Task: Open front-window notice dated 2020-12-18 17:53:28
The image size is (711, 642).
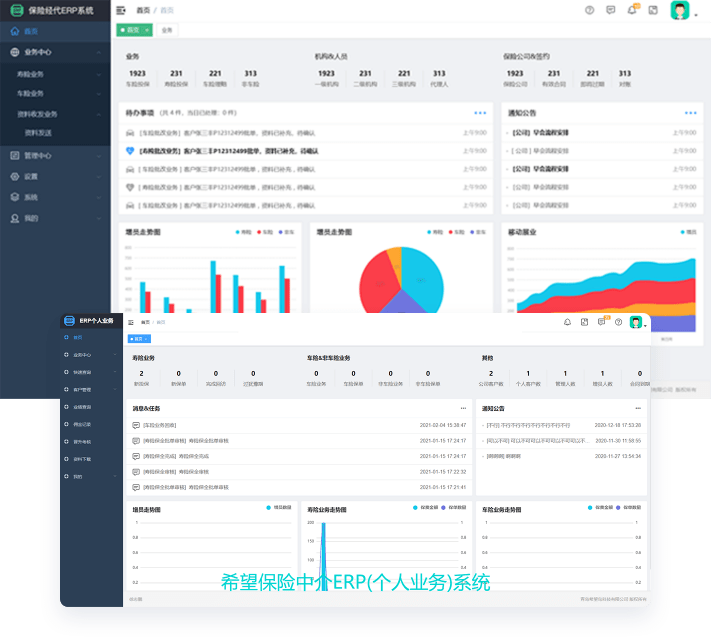Action: tap(561, 425)
